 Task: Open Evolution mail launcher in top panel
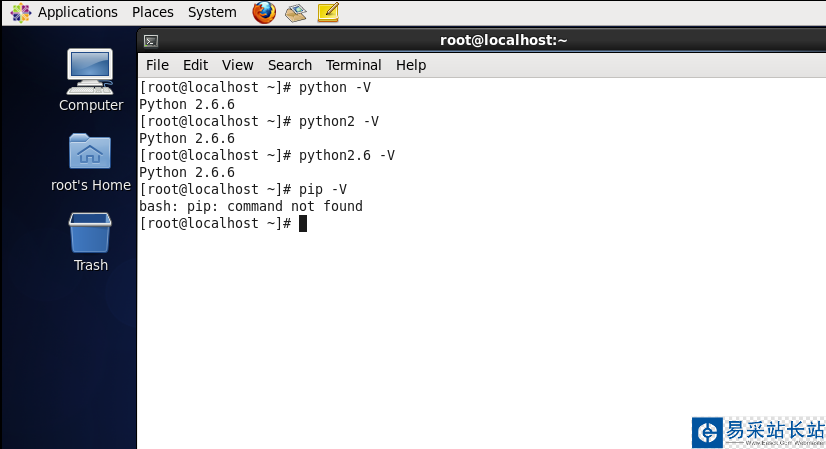tap(295, 12)
